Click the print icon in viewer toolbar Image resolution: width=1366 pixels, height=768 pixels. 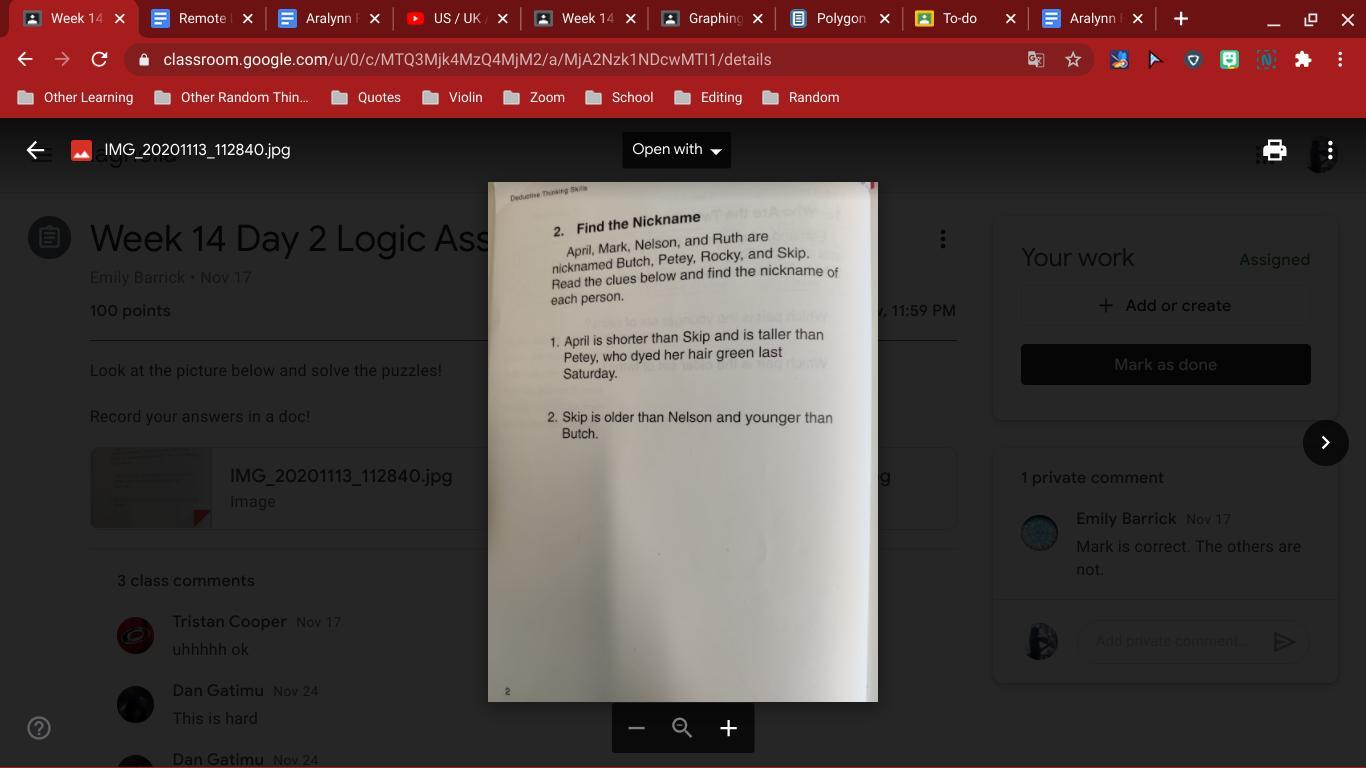[1274, 150]
